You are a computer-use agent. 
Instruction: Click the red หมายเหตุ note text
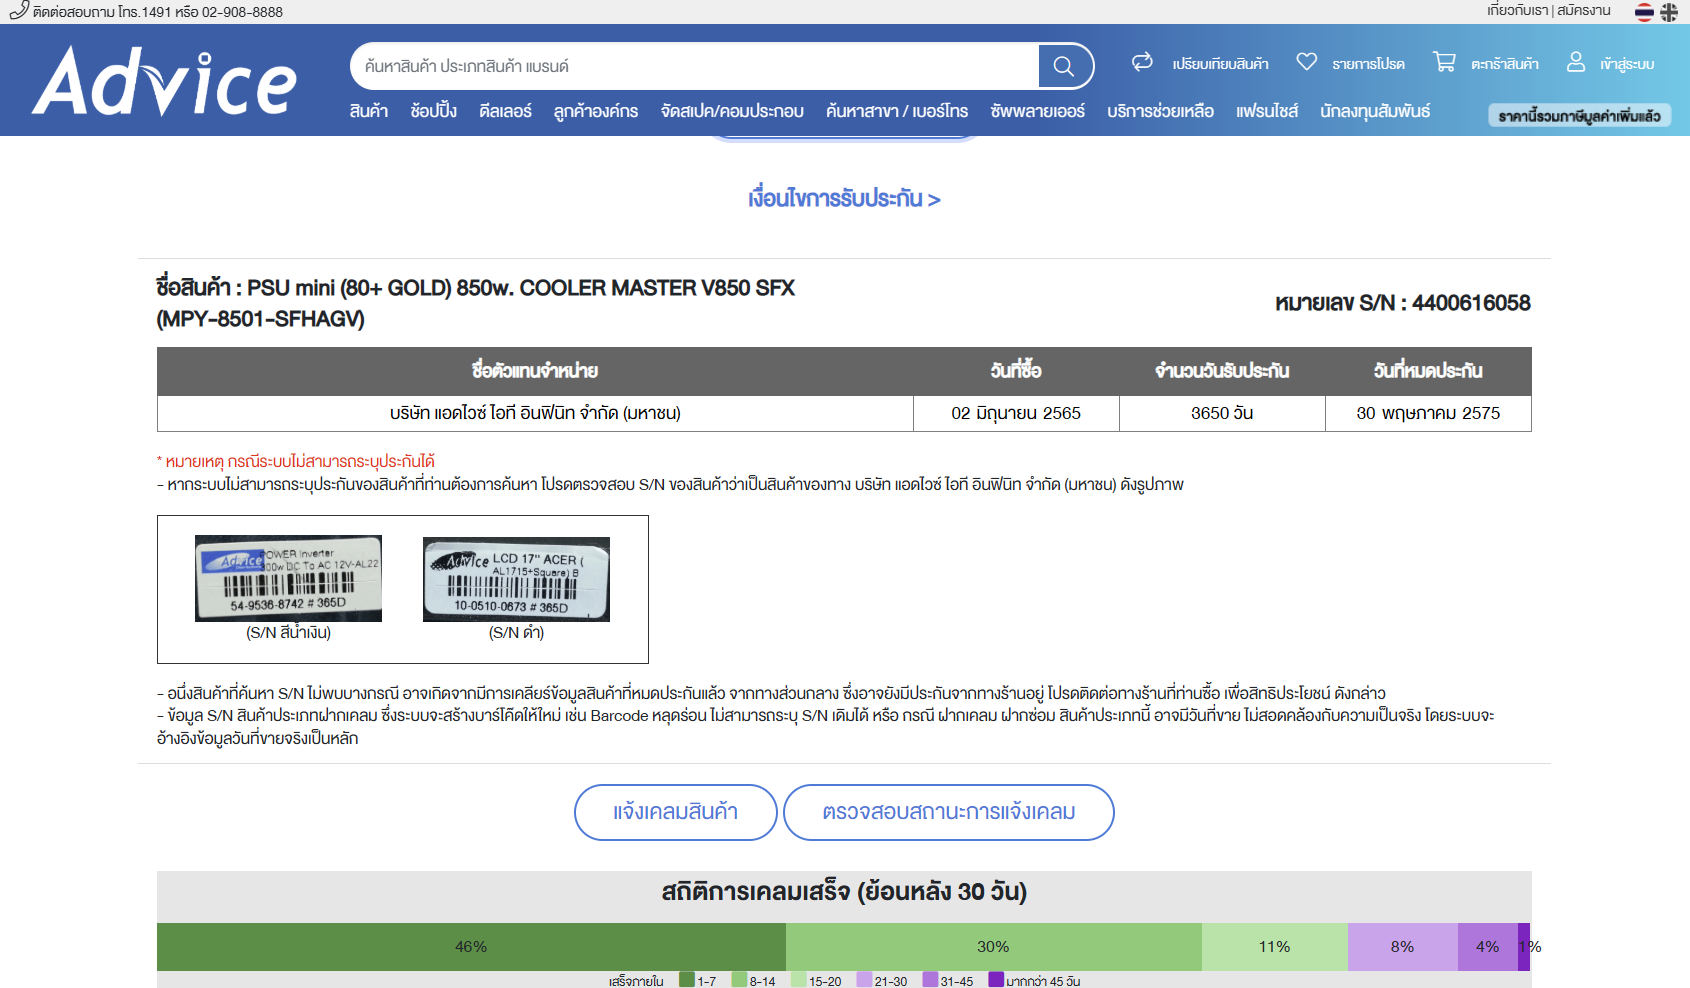pos(296,461)
